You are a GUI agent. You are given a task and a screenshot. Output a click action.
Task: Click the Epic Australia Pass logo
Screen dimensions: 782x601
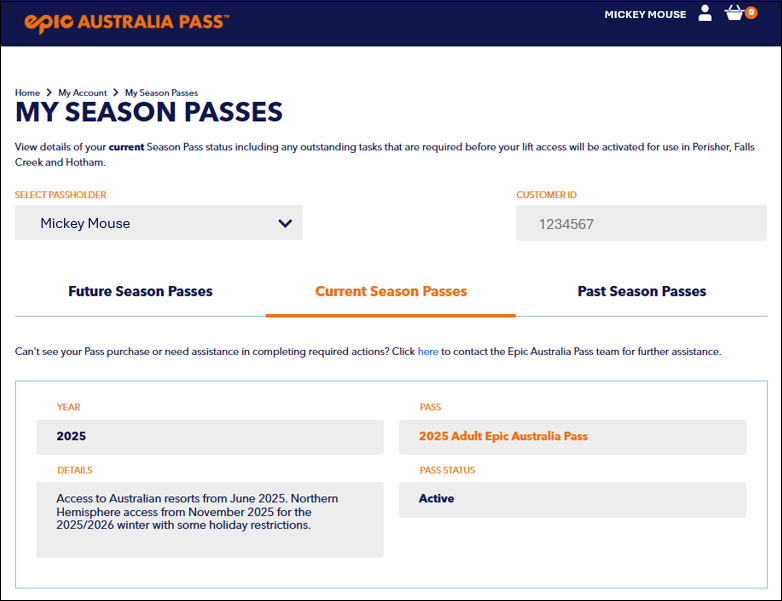coord(126,20)
